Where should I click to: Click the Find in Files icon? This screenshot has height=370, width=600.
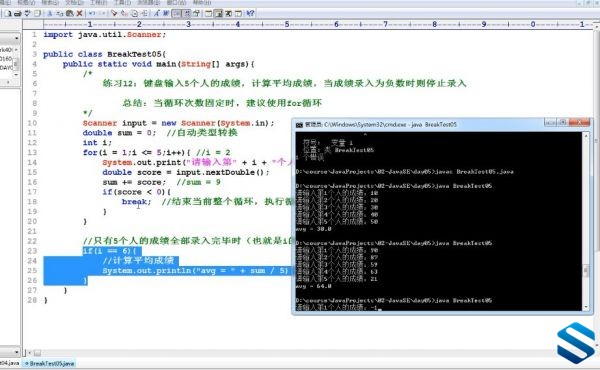[134, 13]
